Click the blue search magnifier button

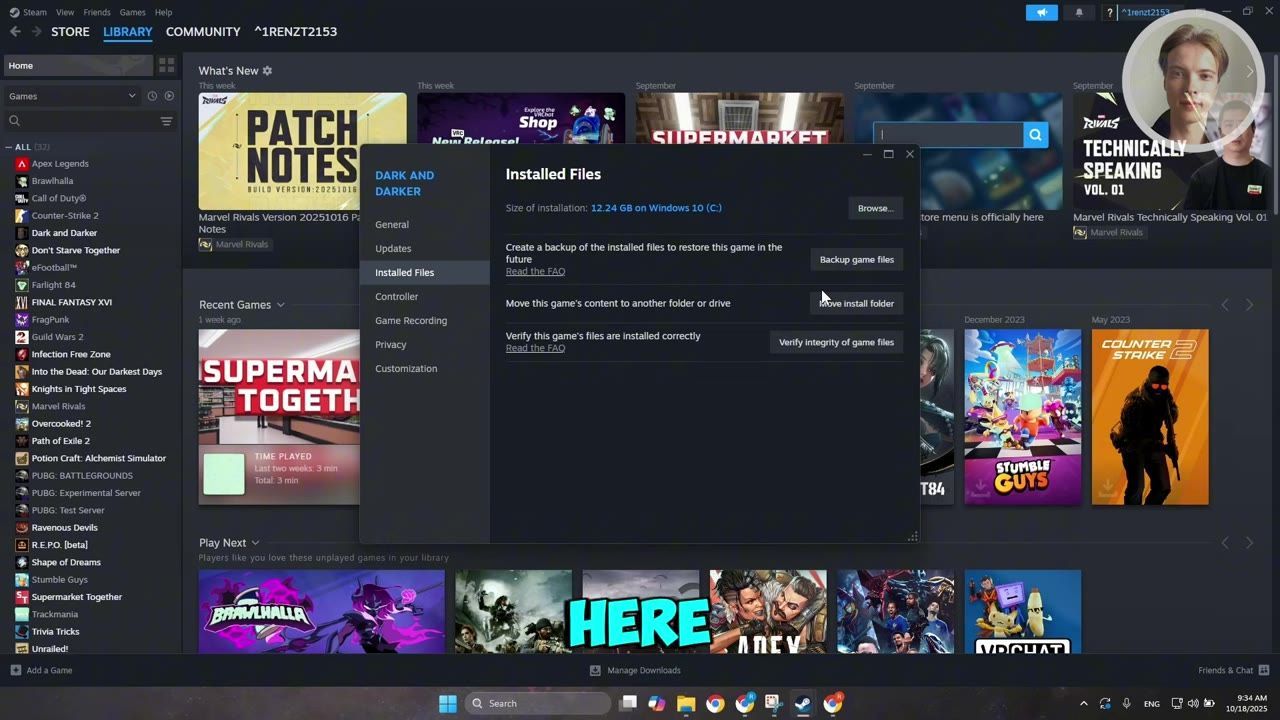[1035, 135]
